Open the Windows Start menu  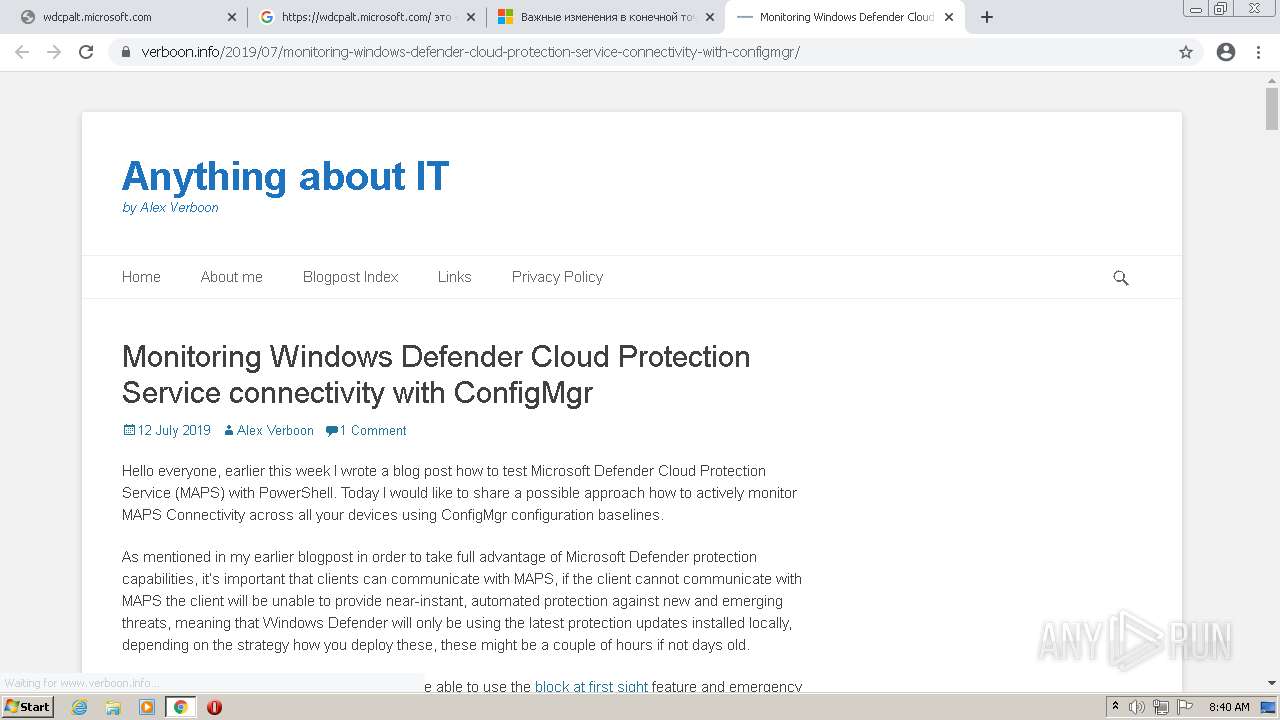[x=27, y=707]
